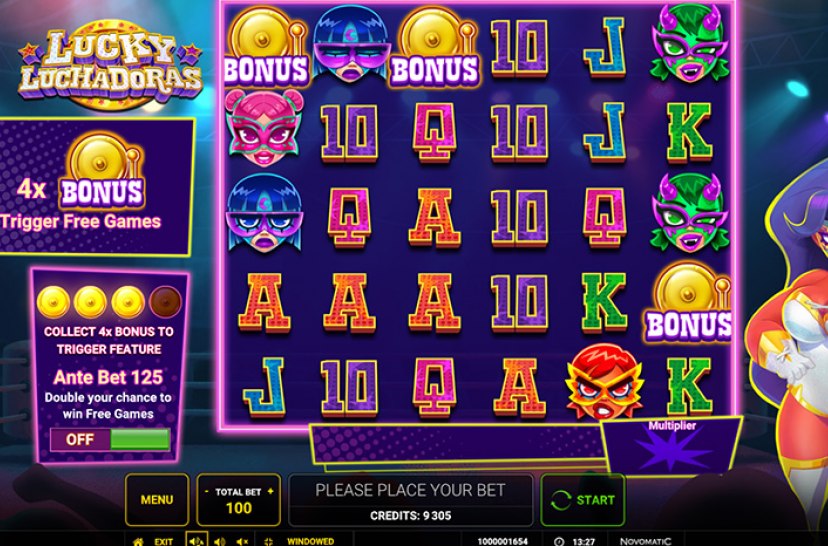Select the medium volume speaker icon
Viewport: 828px width, 546px height.
pyautogui.click(x=220, y=541)
